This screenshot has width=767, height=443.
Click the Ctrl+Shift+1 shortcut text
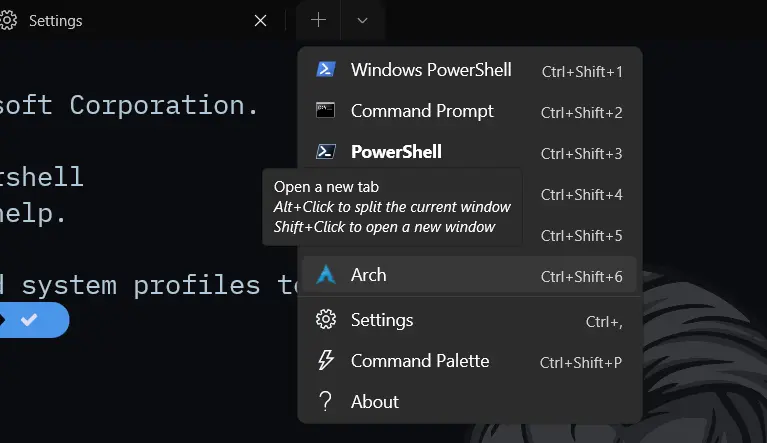click(x=582, y=72)
